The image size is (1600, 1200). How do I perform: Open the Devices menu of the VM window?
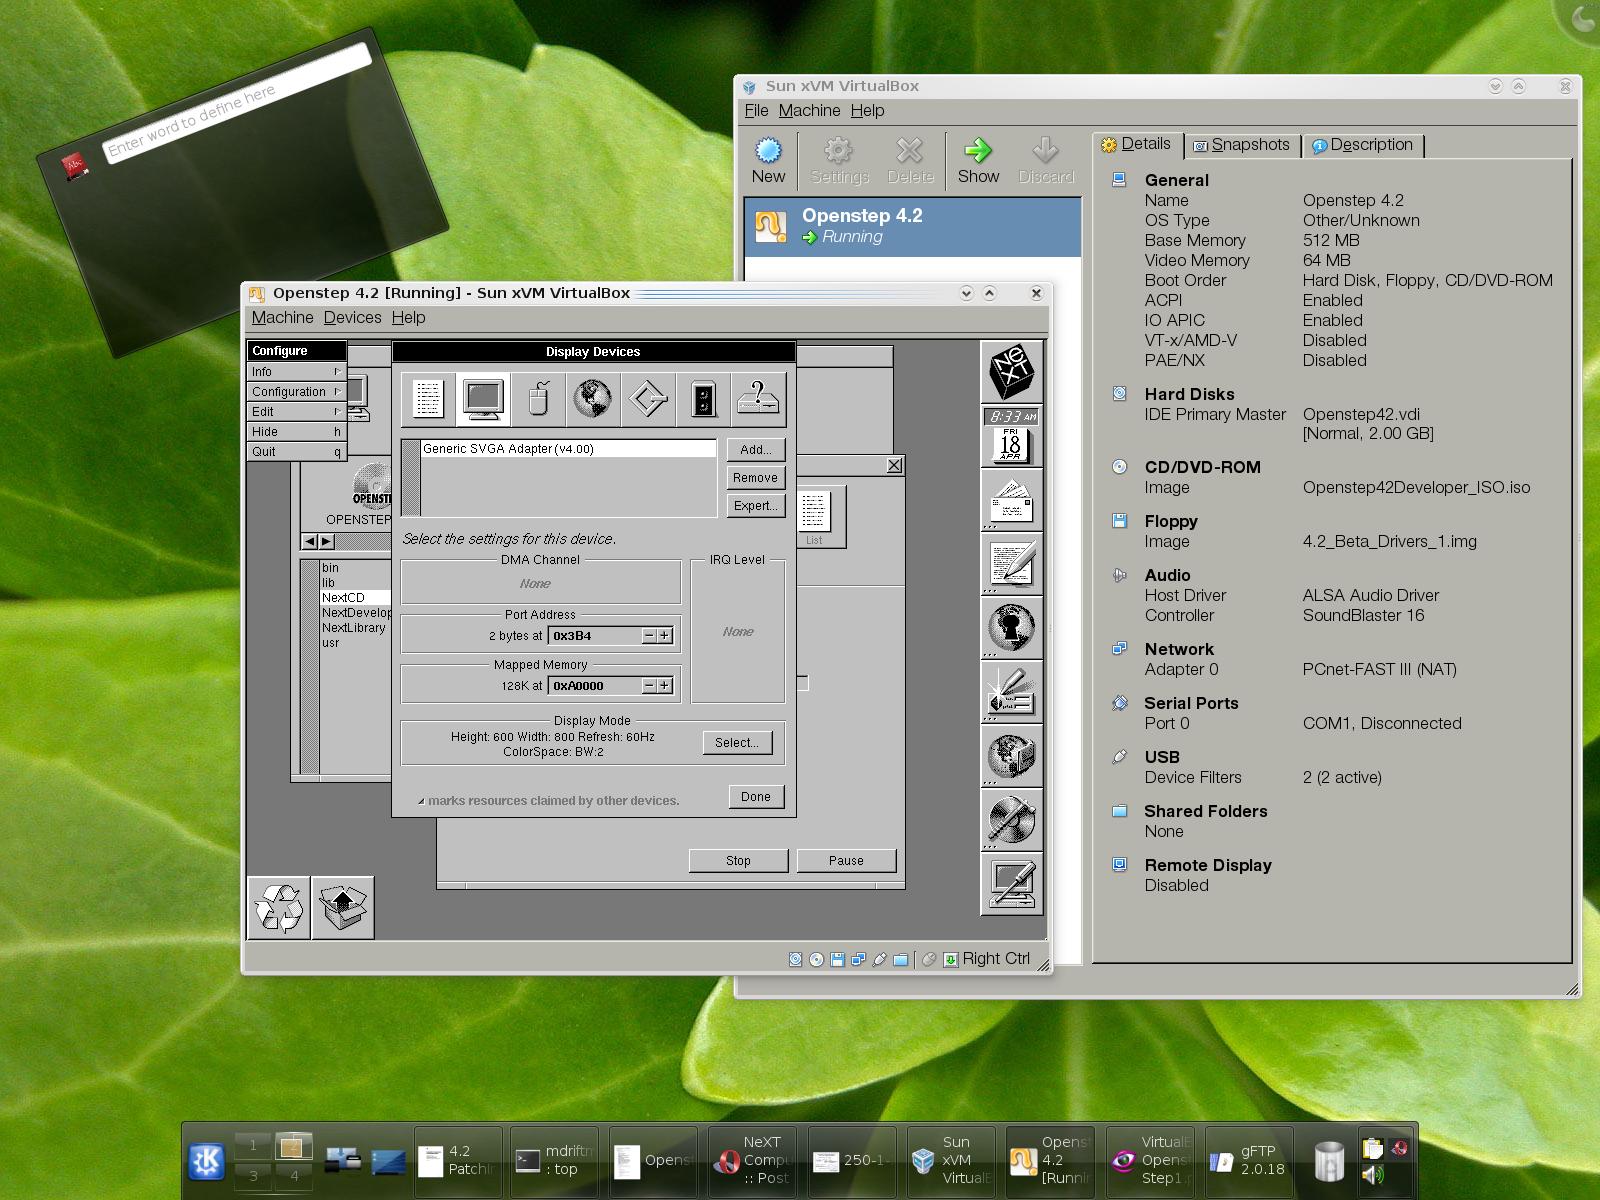(352, 317)
